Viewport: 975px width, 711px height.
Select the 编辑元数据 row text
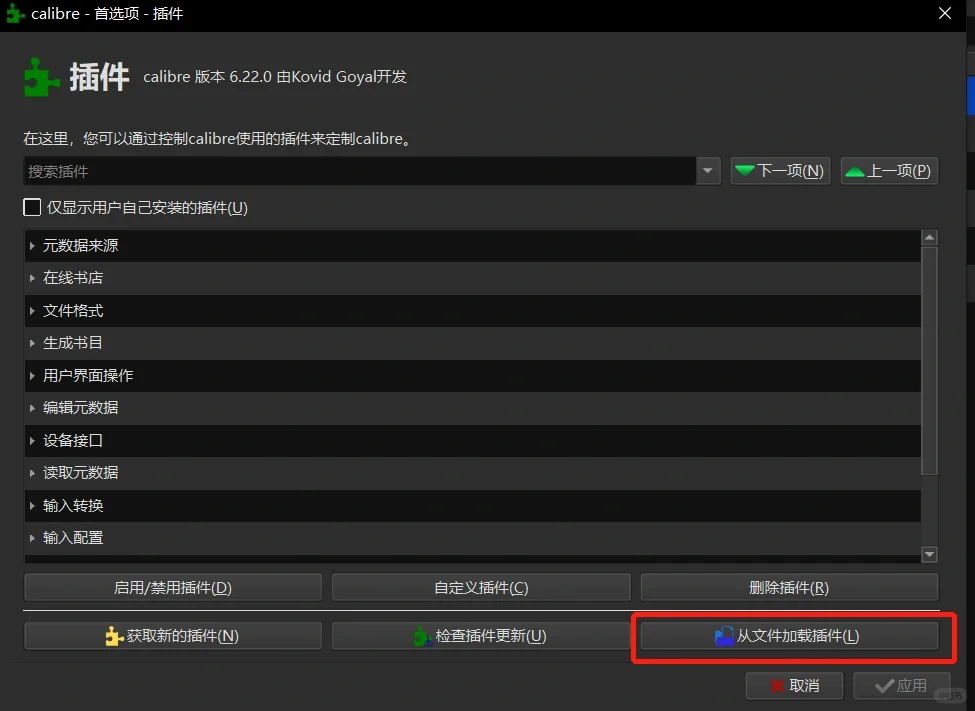coord(80,408)
